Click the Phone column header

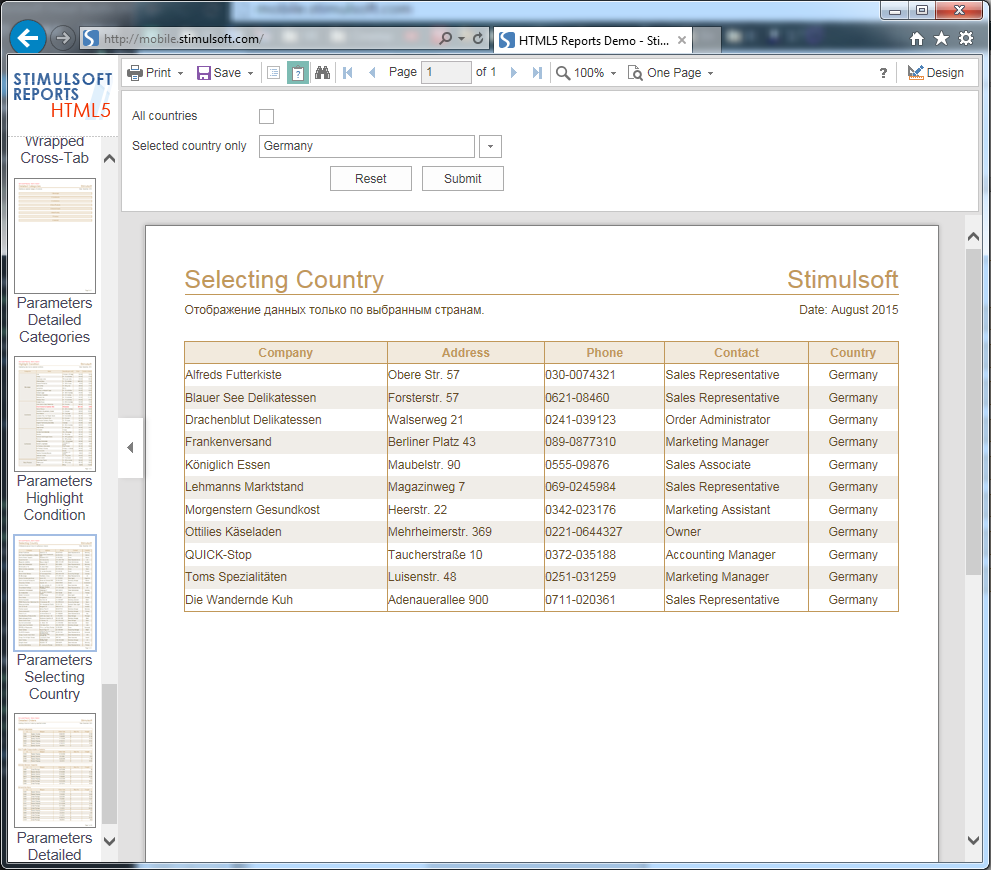point(604,353)
